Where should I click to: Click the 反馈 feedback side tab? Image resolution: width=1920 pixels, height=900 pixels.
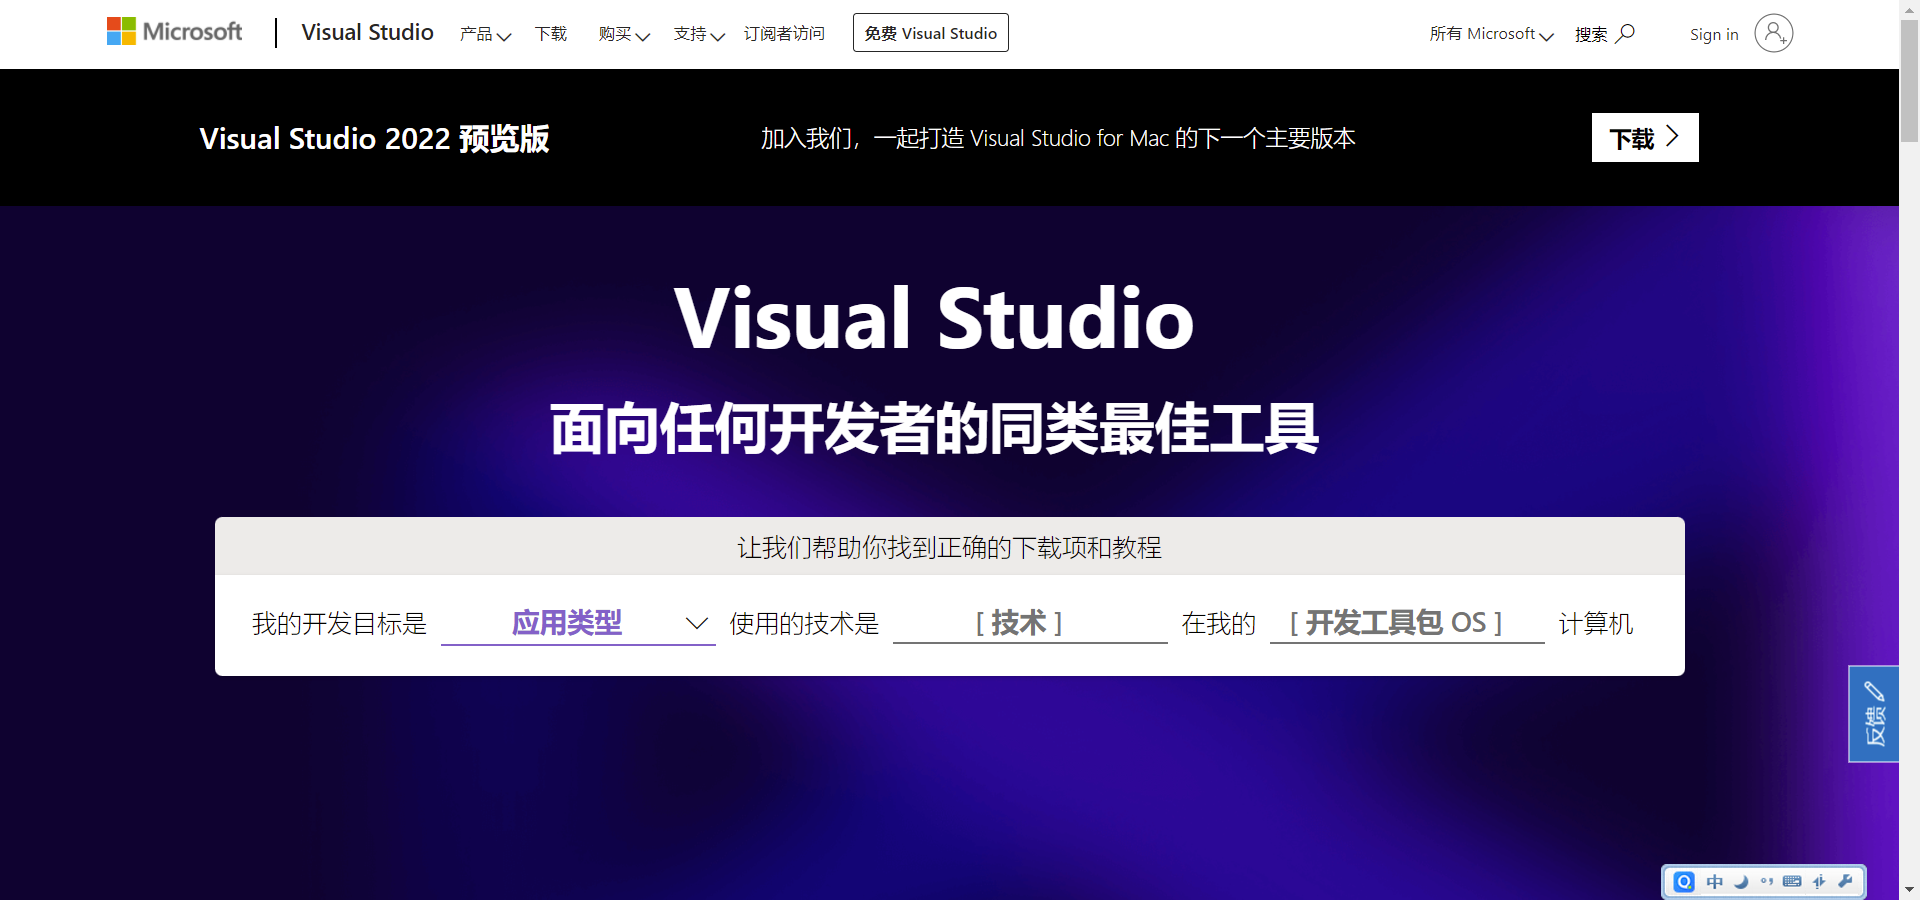[1874, 714]
